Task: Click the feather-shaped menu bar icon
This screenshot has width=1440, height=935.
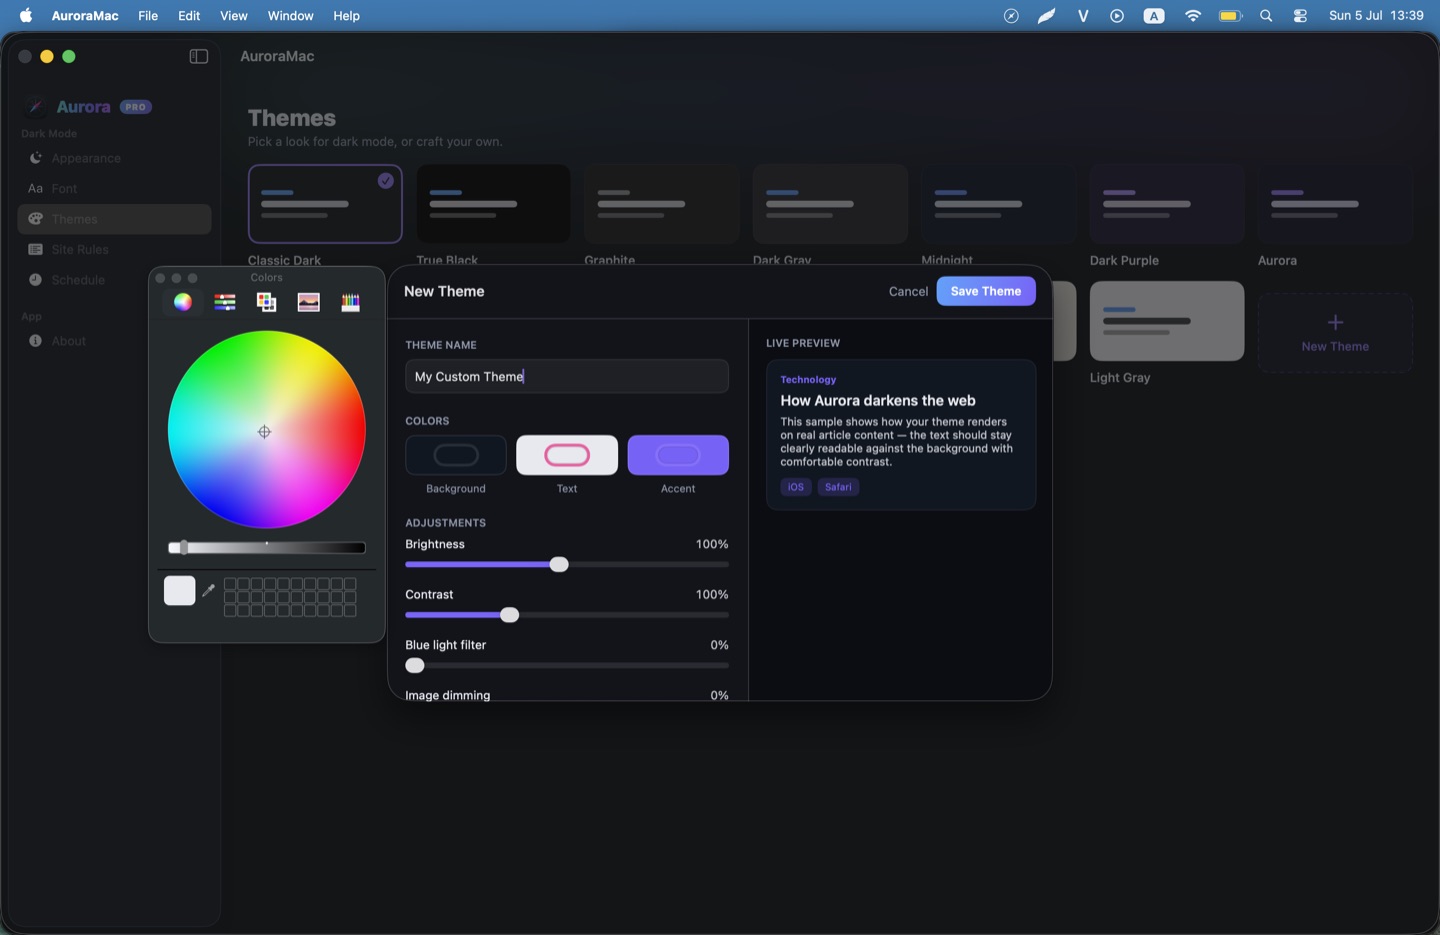Action: click(x=1046, y=16)
